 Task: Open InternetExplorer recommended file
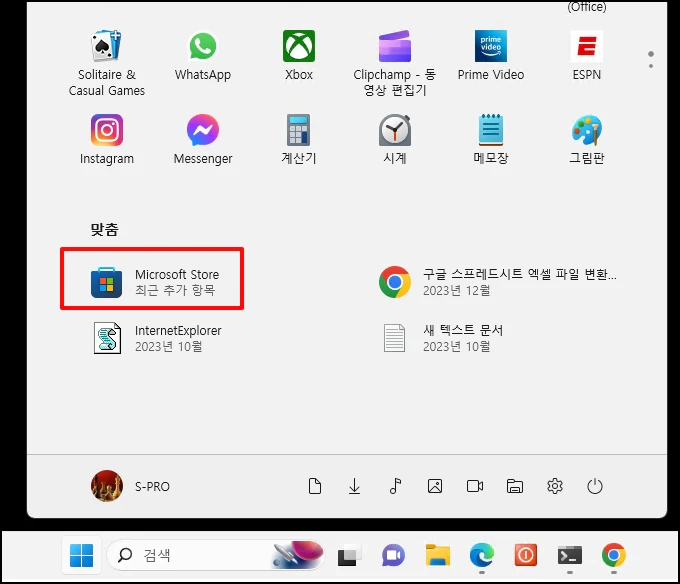coord(157,338)
